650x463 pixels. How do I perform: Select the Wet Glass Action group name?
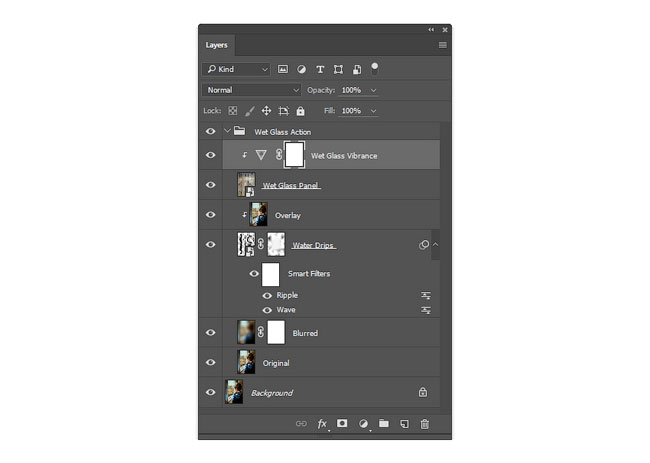pyautogui.click(x=283, y=132)
